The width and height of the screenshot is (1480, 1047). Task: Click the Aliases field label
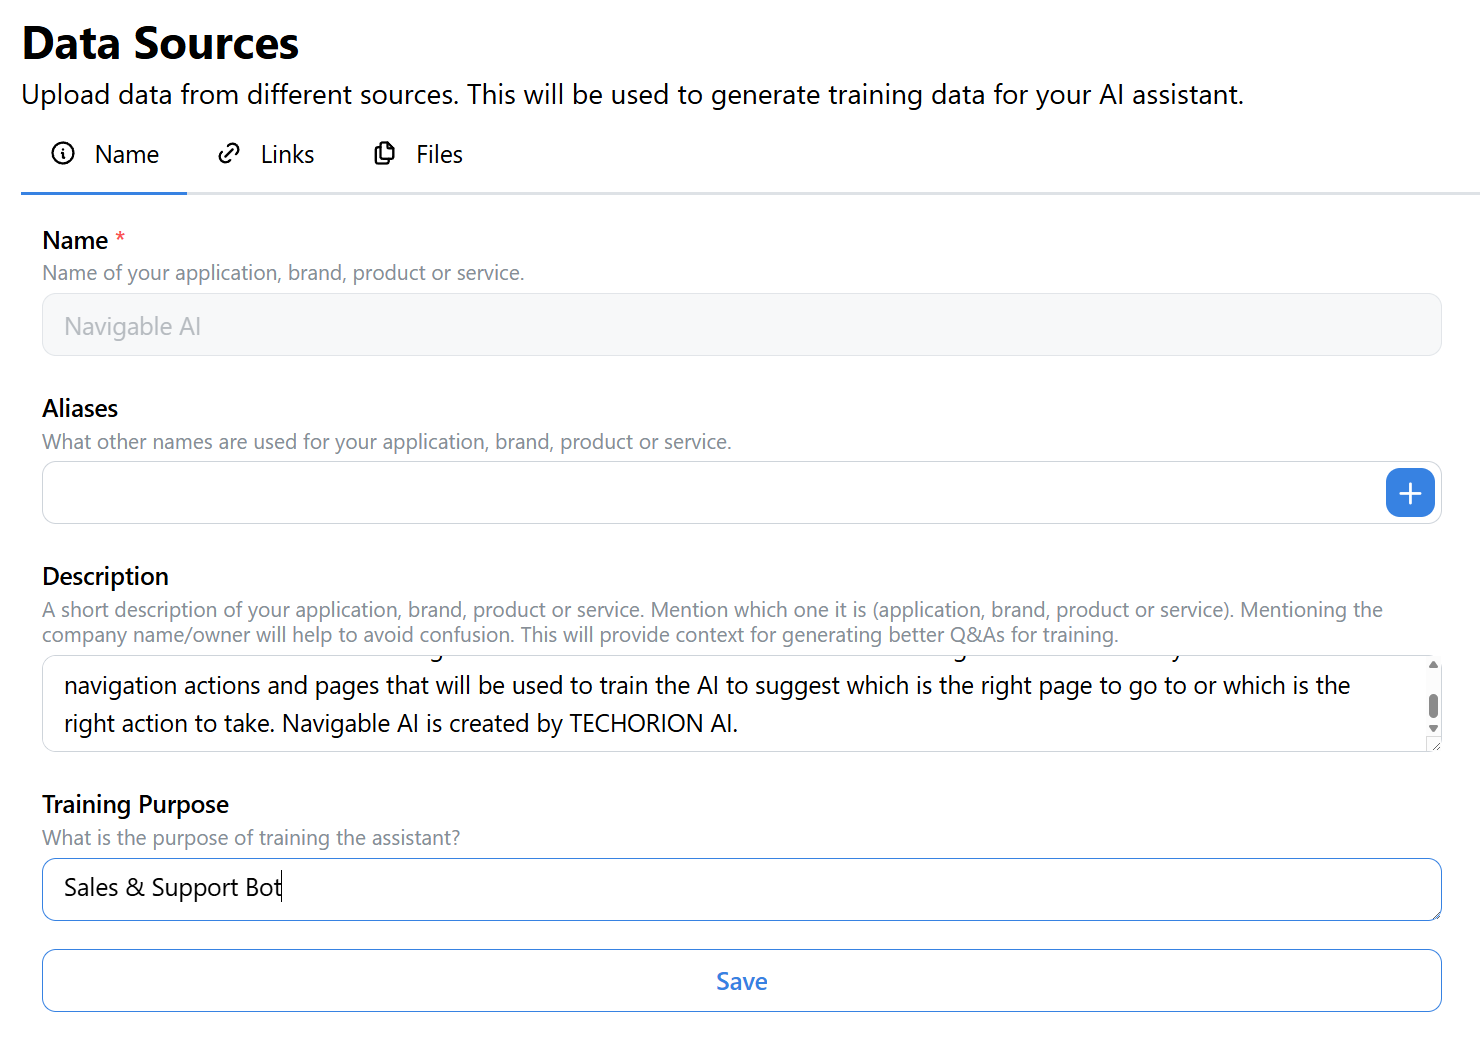pos(80,408)
